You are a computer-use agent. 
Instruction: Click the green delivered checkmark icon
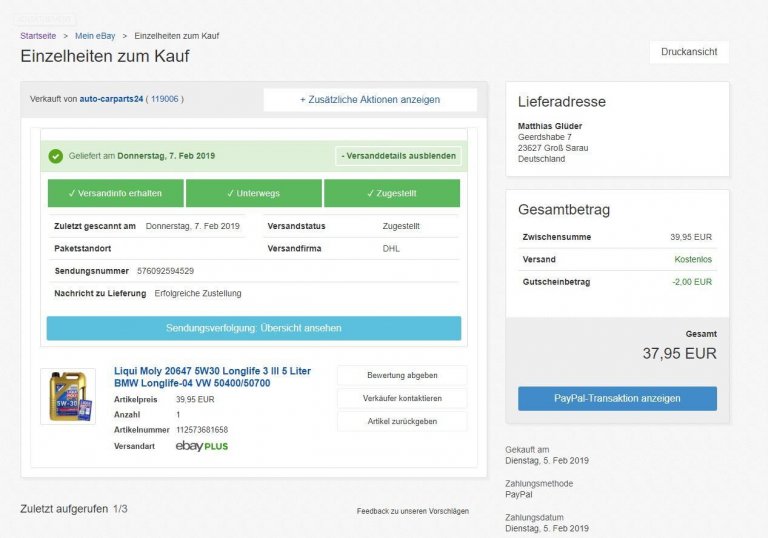[x=56, y=156]
